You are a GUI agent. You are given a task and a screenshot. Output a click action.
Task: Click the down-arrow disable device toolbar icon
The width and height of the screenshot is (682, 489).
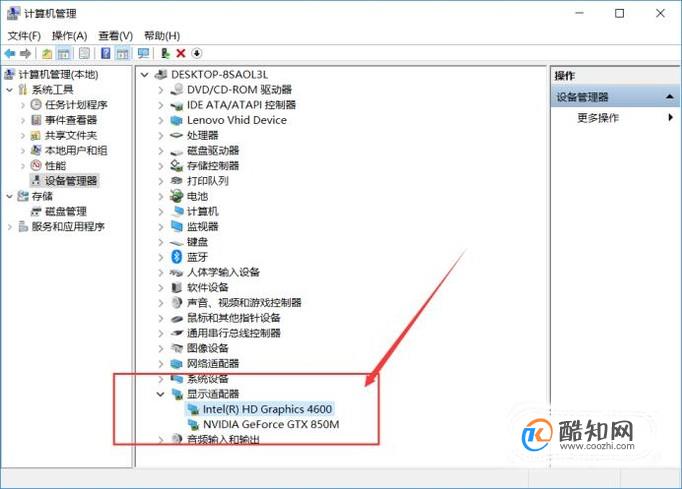click(x=197, y=54)
